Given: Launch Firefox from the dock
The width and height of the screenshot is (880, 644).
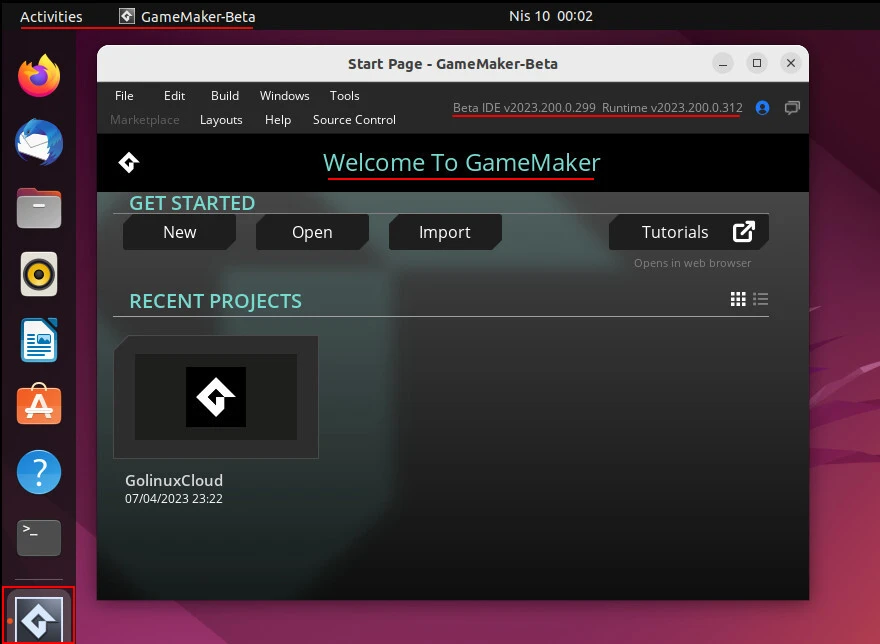Looking at the screenshot, I should click(x=38, y=75).
